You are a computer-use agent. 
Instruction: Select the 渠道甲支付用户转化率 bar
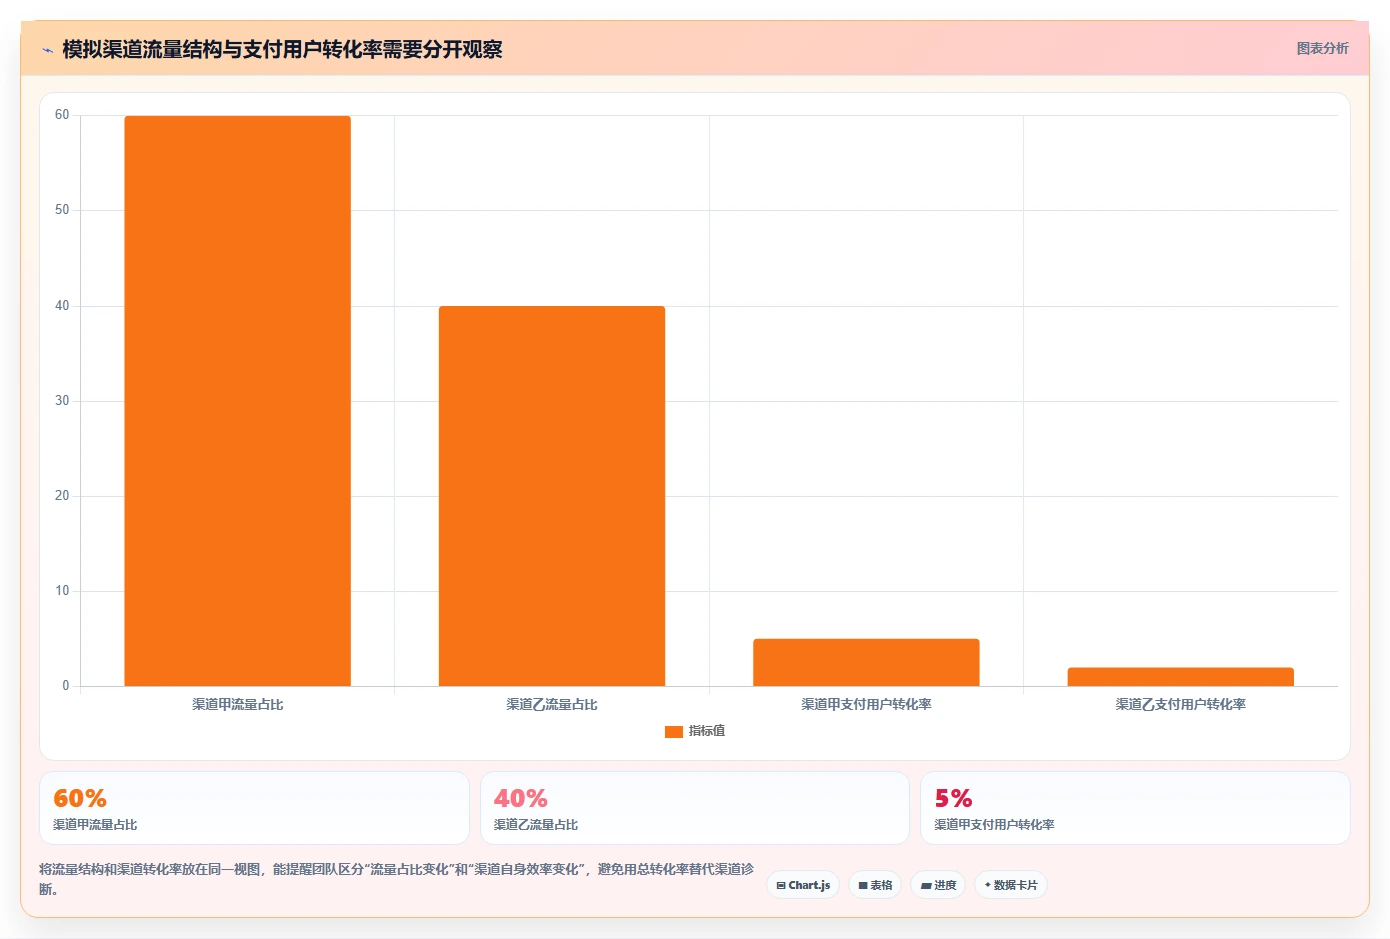coord(866,662)
